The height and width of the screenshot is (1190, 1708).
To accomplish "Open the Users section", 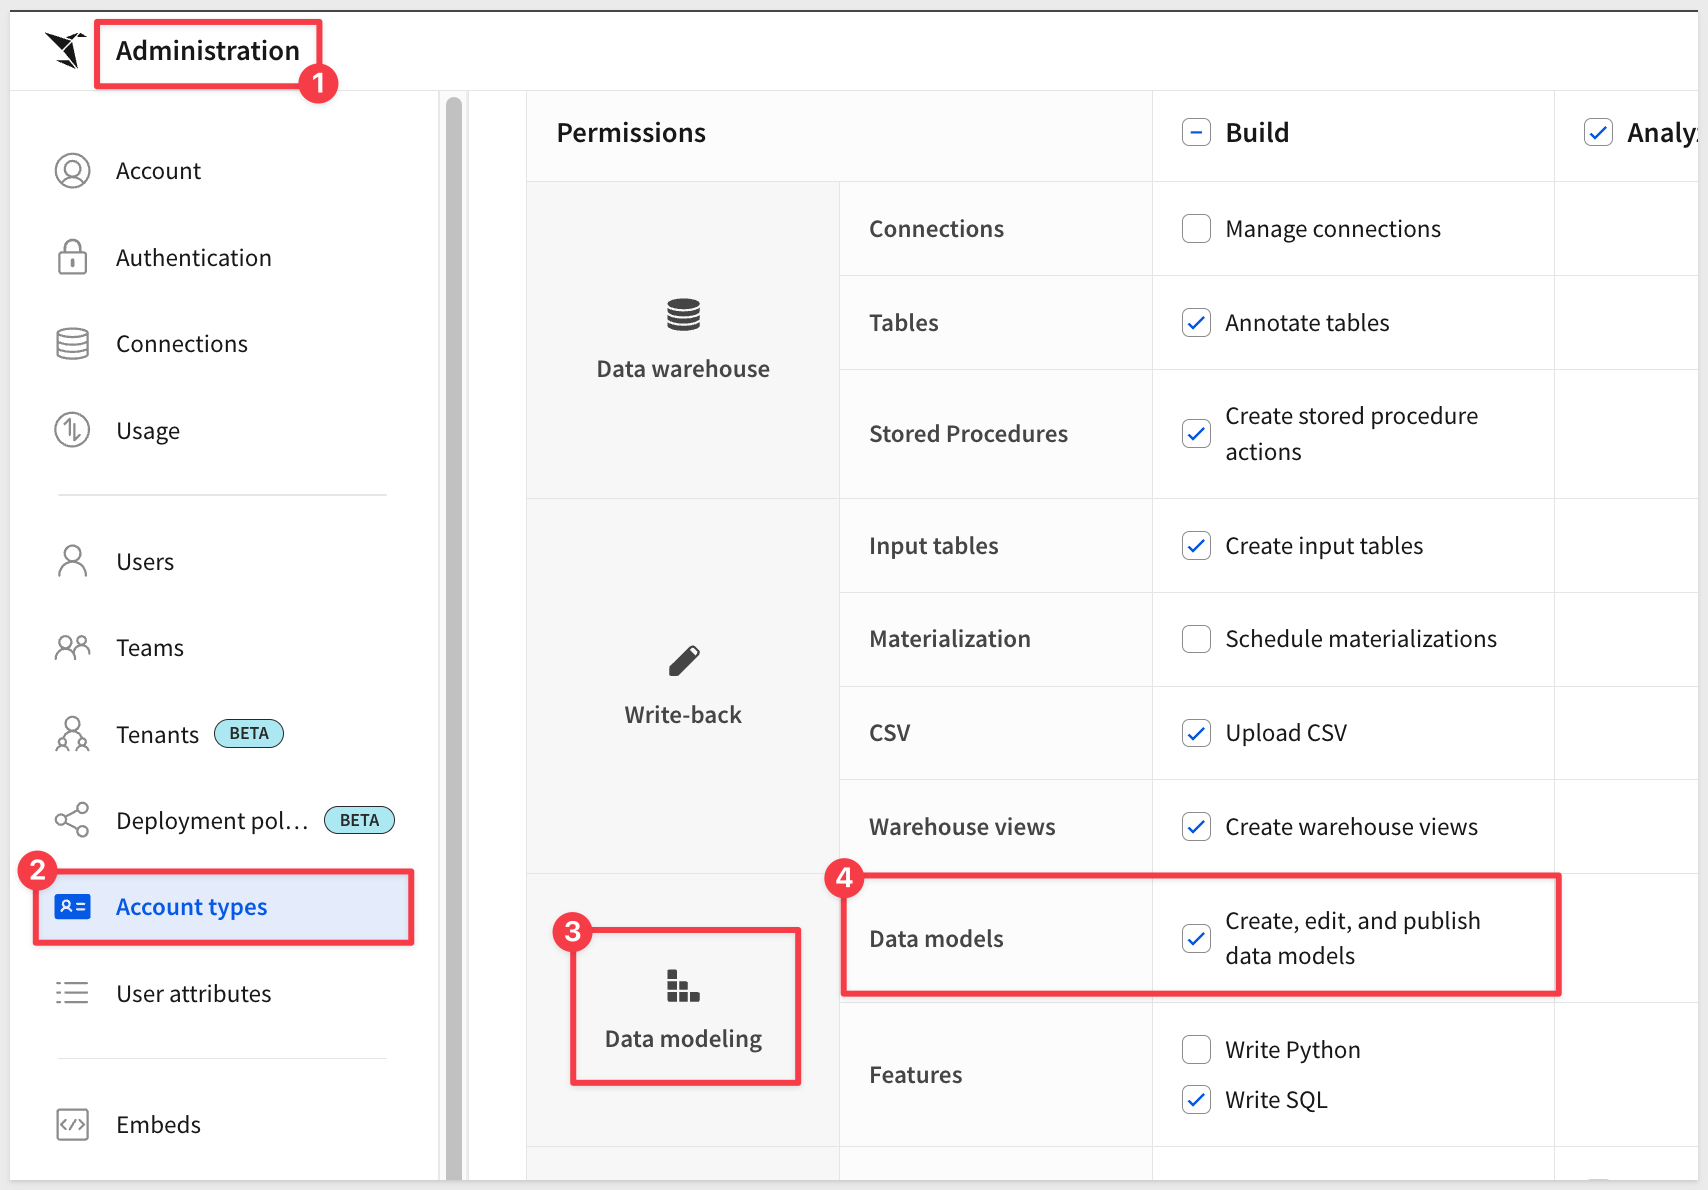I will [145, 562].
